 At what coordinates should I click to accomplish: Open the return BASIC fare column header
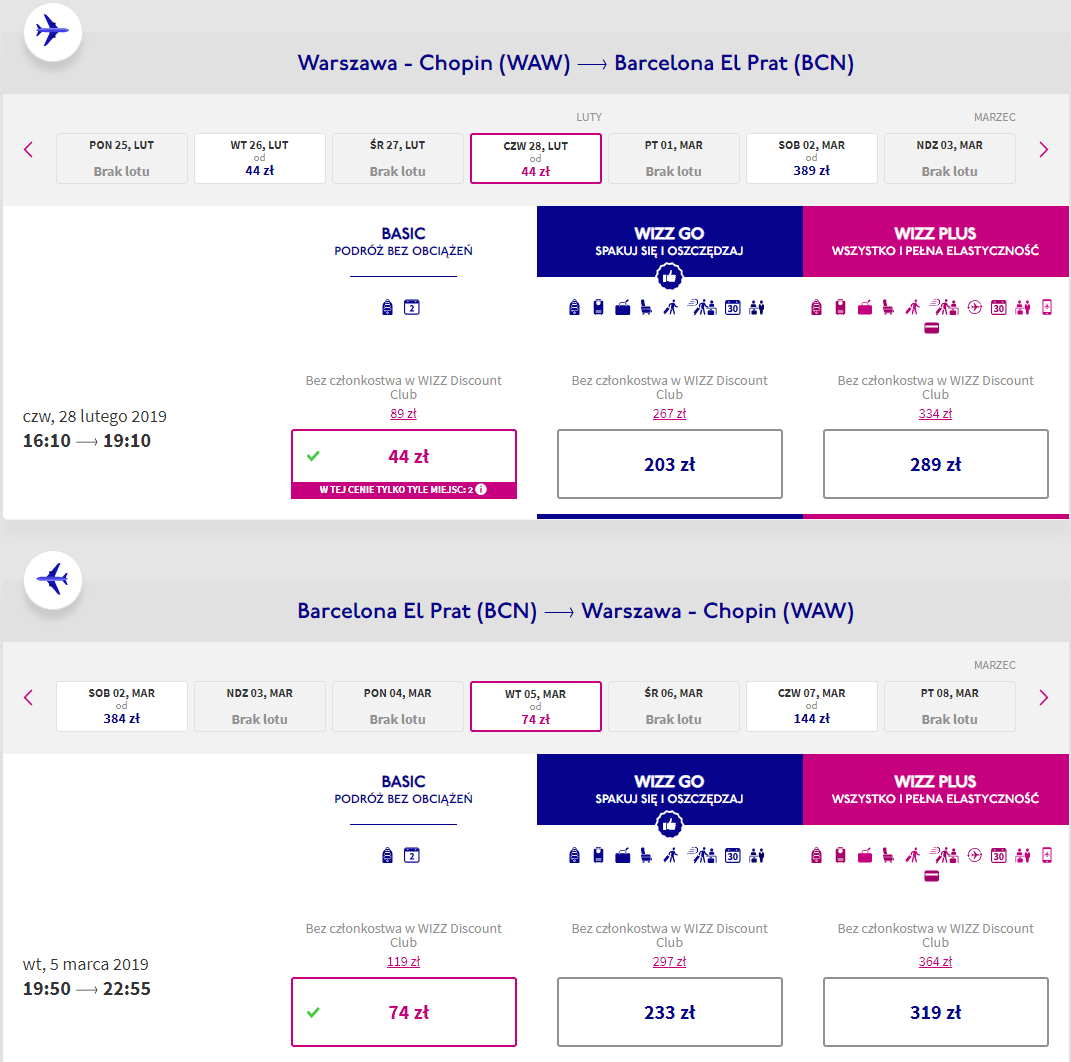tap(404, 789)
